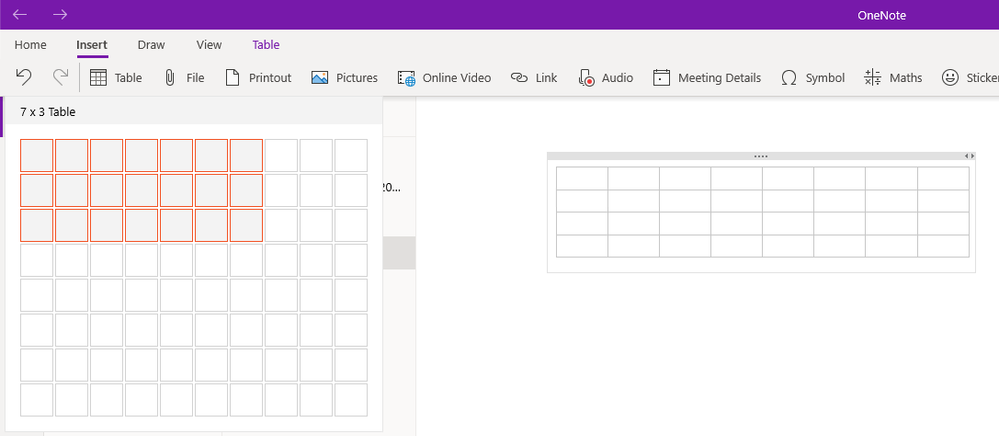Click the top-left cell of the table grid picker
999x436 pixels.
pyautogui.click(x=37, y=156)
